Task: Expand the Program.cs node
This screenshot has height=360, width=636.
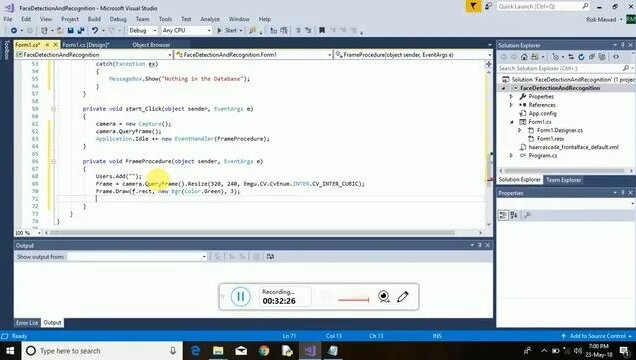Action: click(511, 156)
